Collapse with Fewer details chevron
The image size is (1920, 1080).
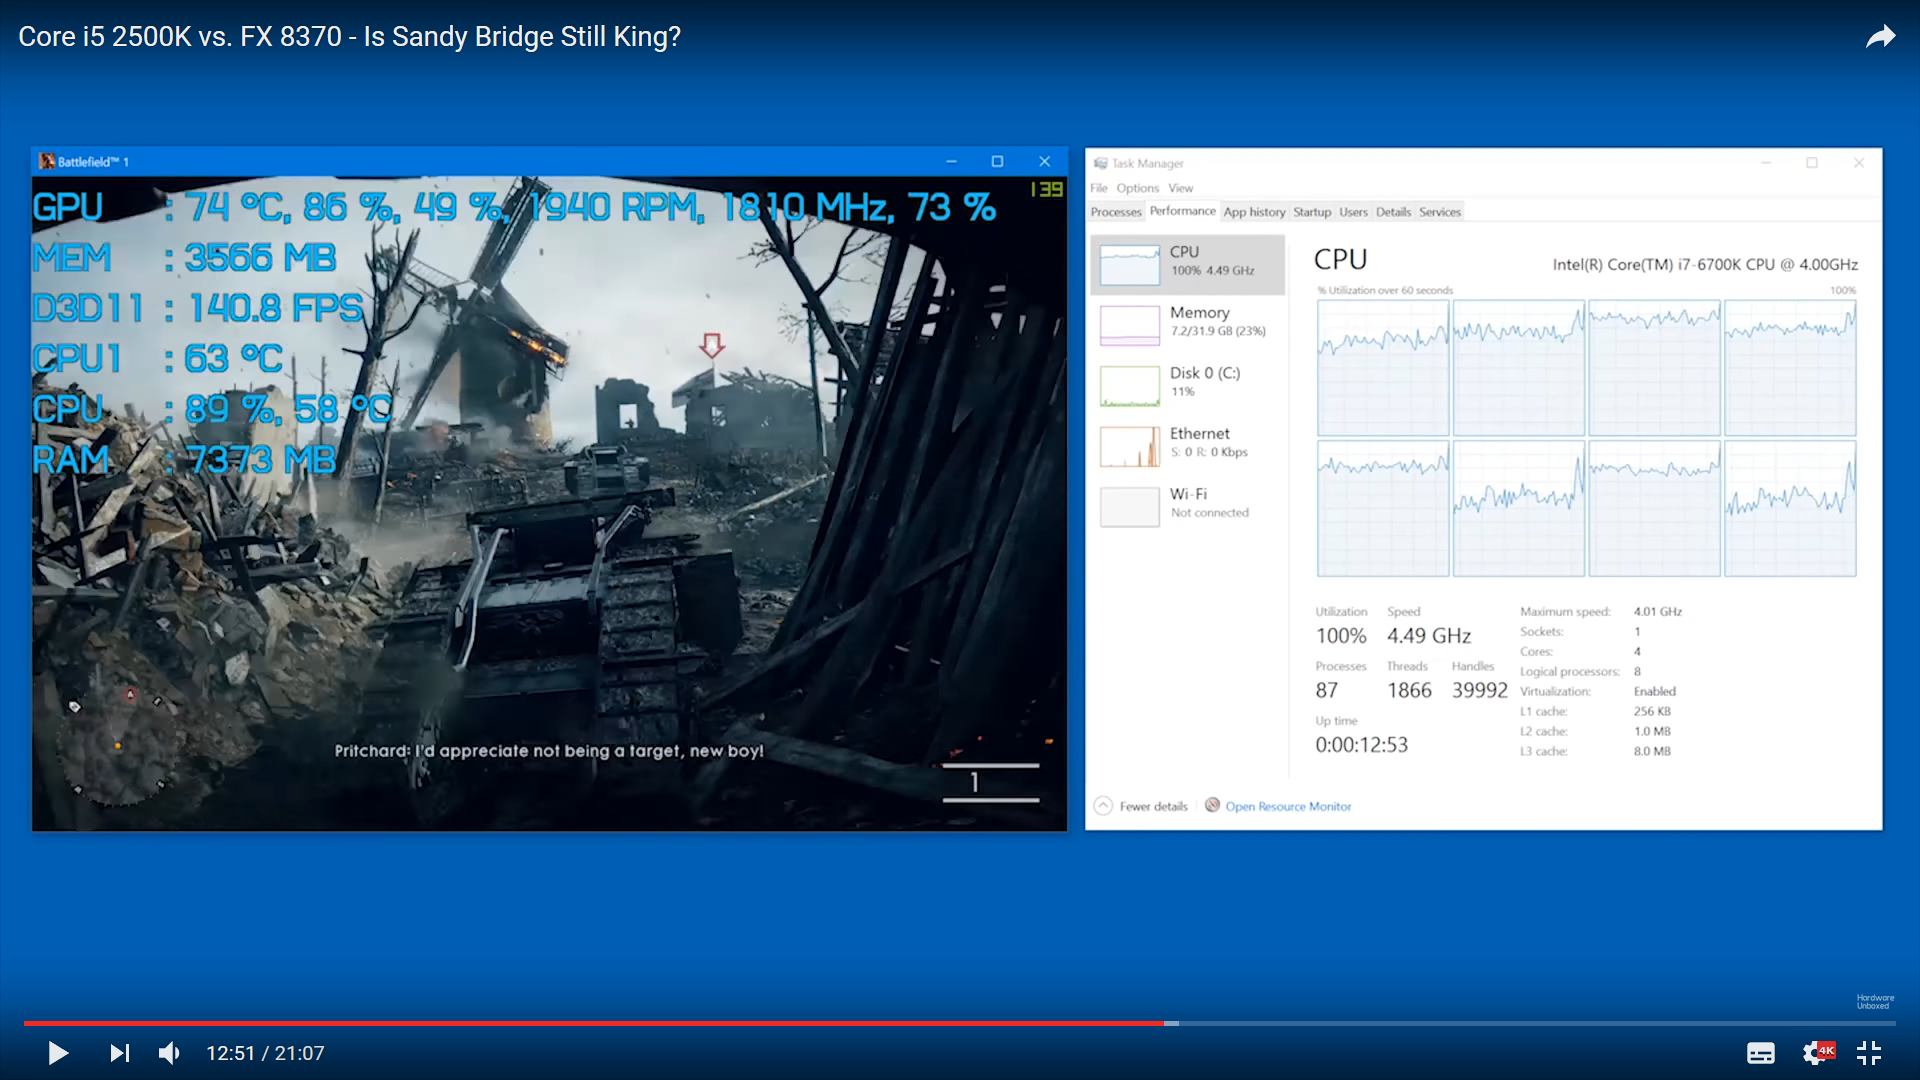click(1103, 806)
